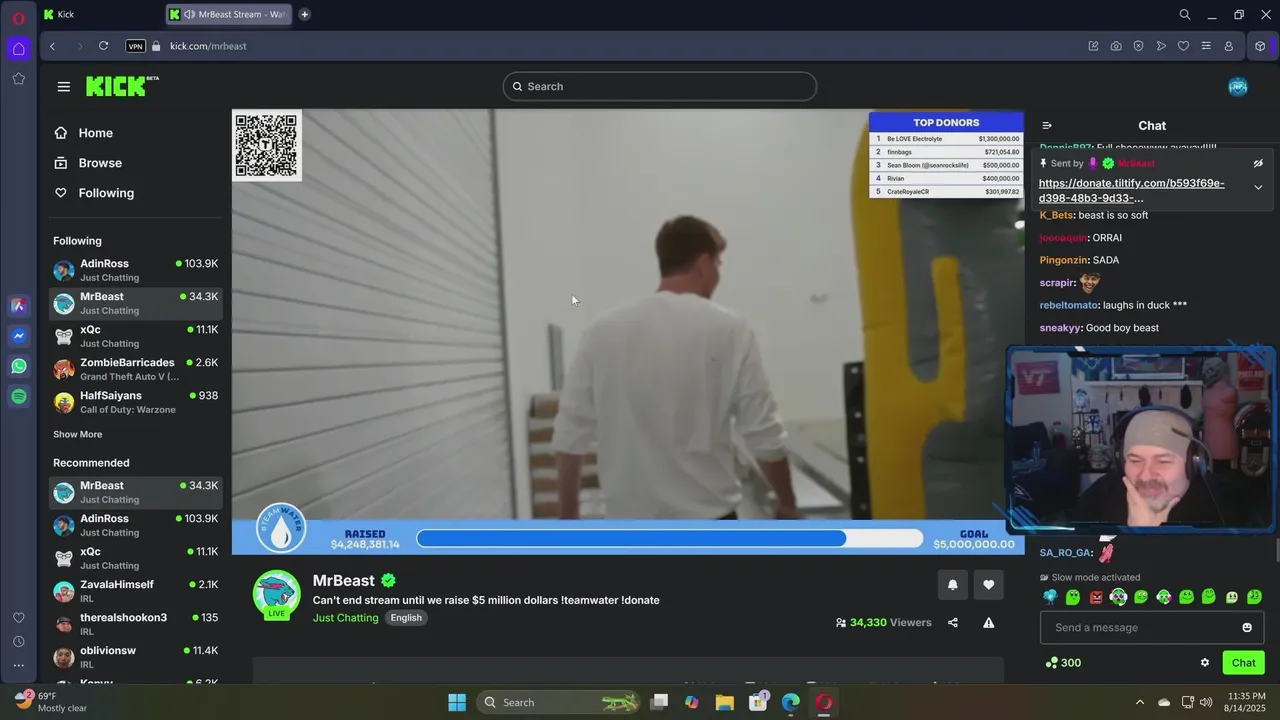Open File Explorer from taskbar
This screenshot has width=1280, height=720.
(x=725, y=702)
